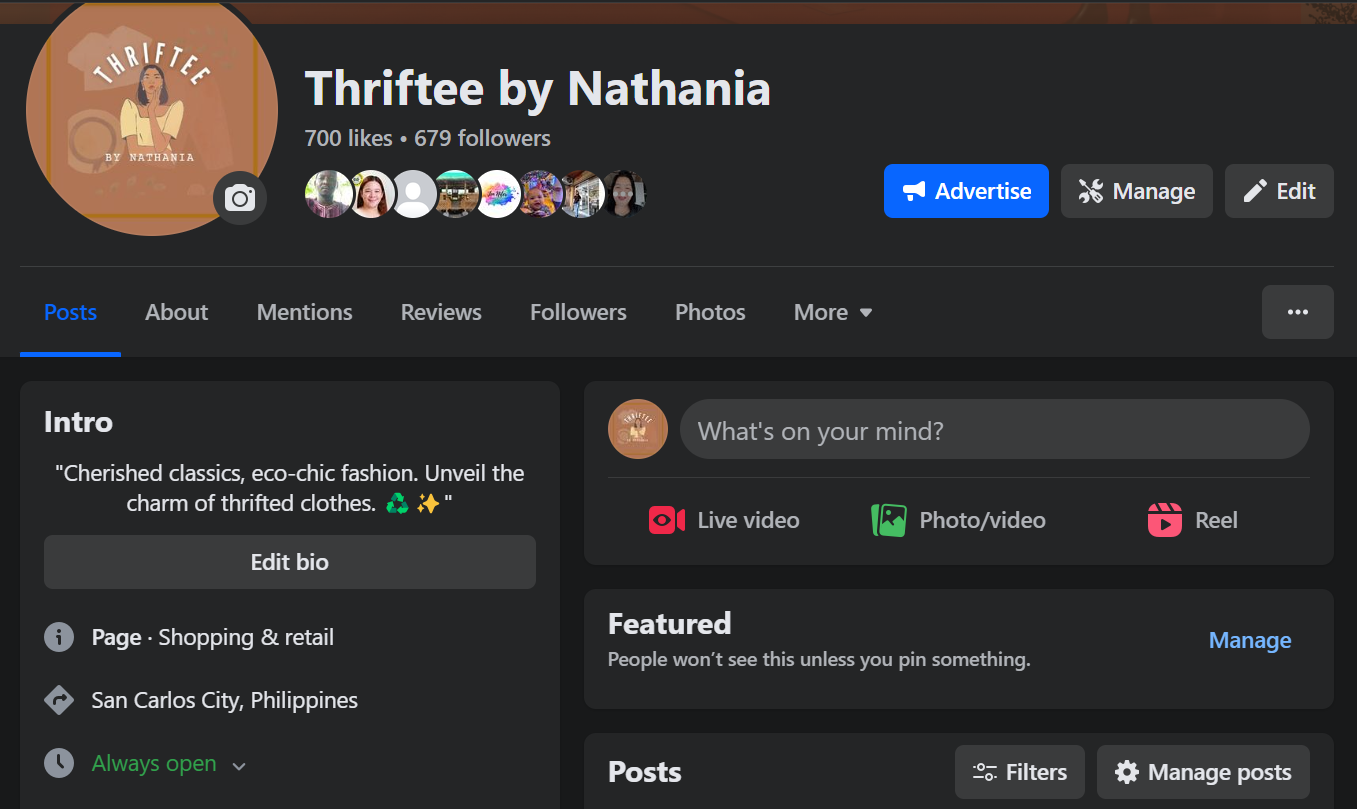The width and height of the screenshot is (1357, 809).
Task: Click the second follower avatar with red top
Action: pyautogui.click(x=371, y=194)
